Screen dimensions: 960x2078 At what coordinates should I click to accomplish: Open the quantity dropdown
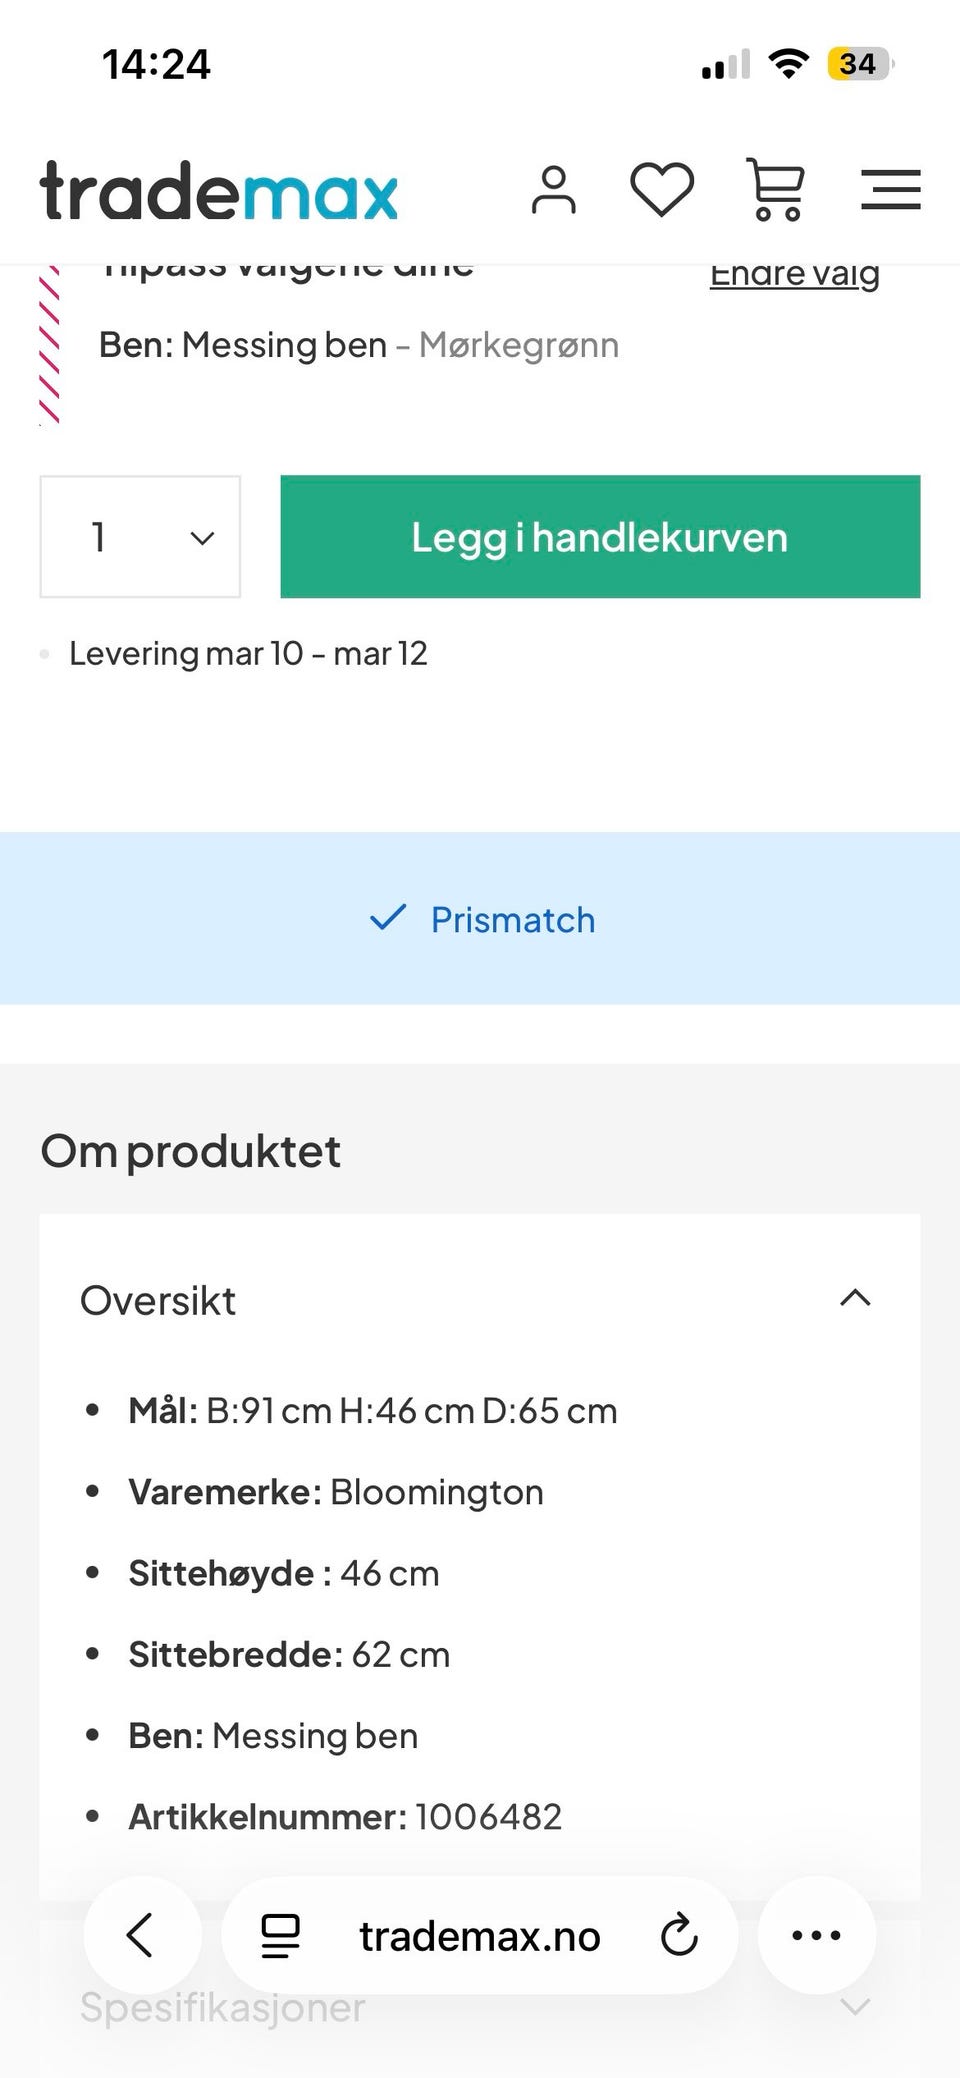point(140,537)
